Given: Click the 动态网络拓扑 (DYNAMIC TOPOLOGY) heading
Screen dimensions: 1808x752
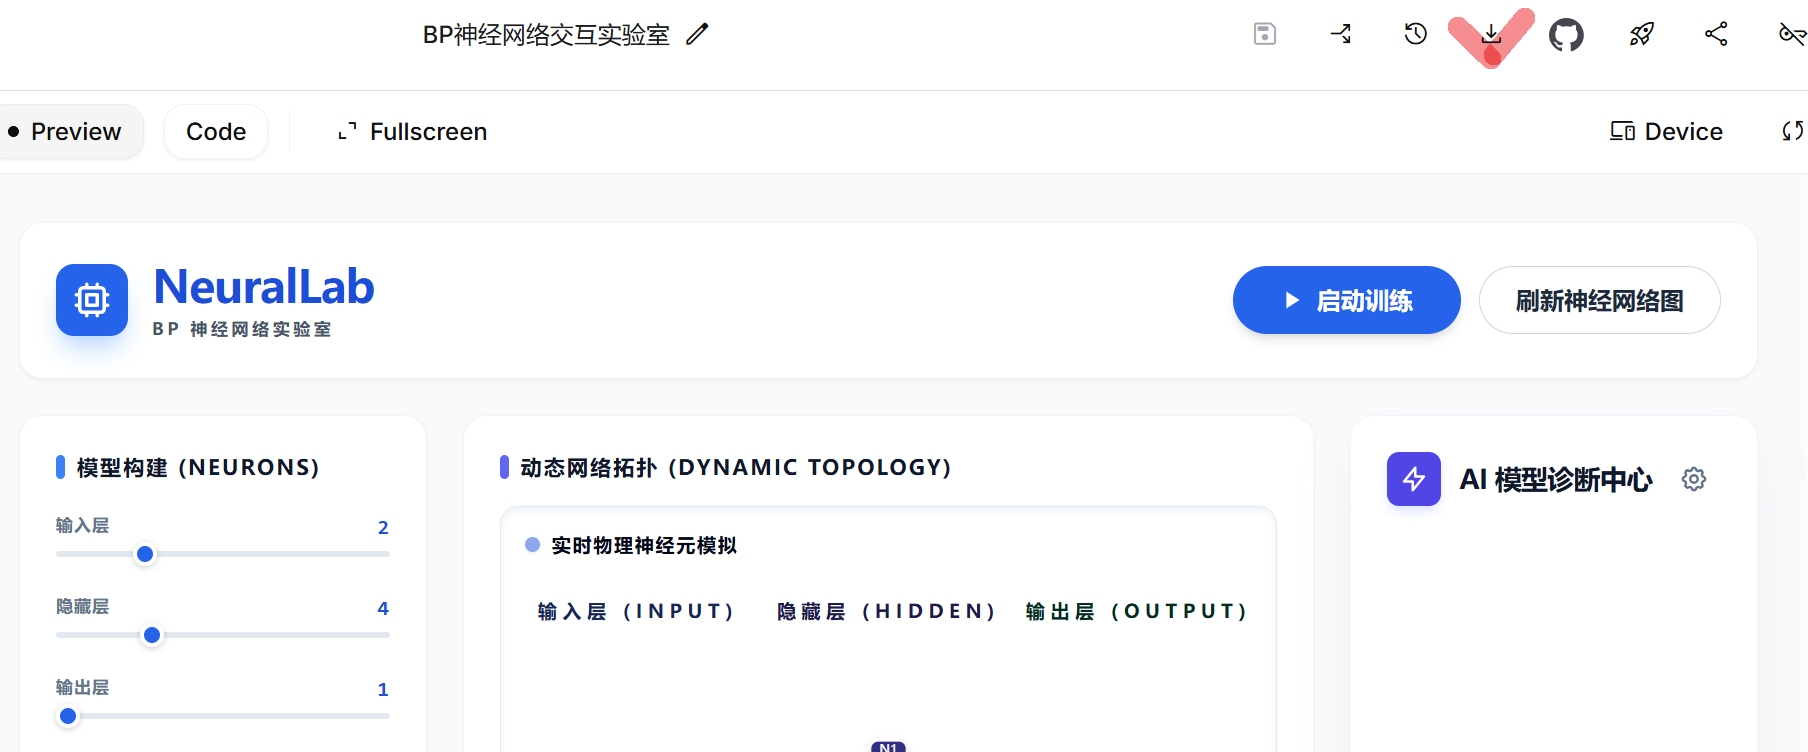Looking at the screenshot, I should tap(735, 467).
